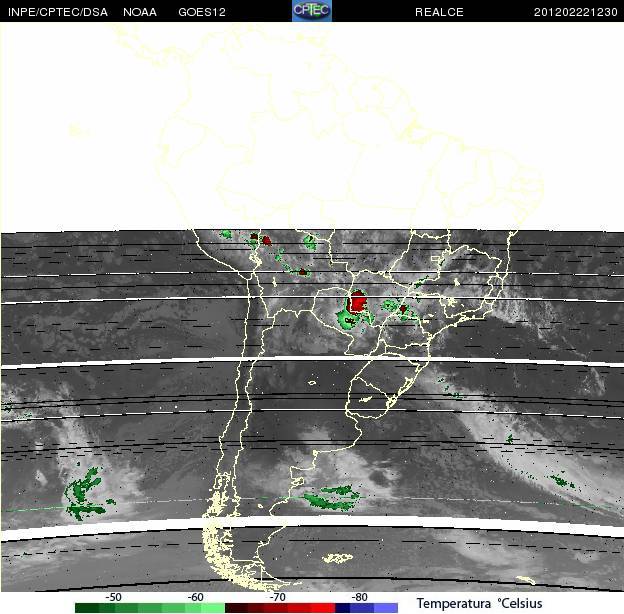Select the NOAA label in header
This screenshot has width=624, height=614.
(140, 12)
